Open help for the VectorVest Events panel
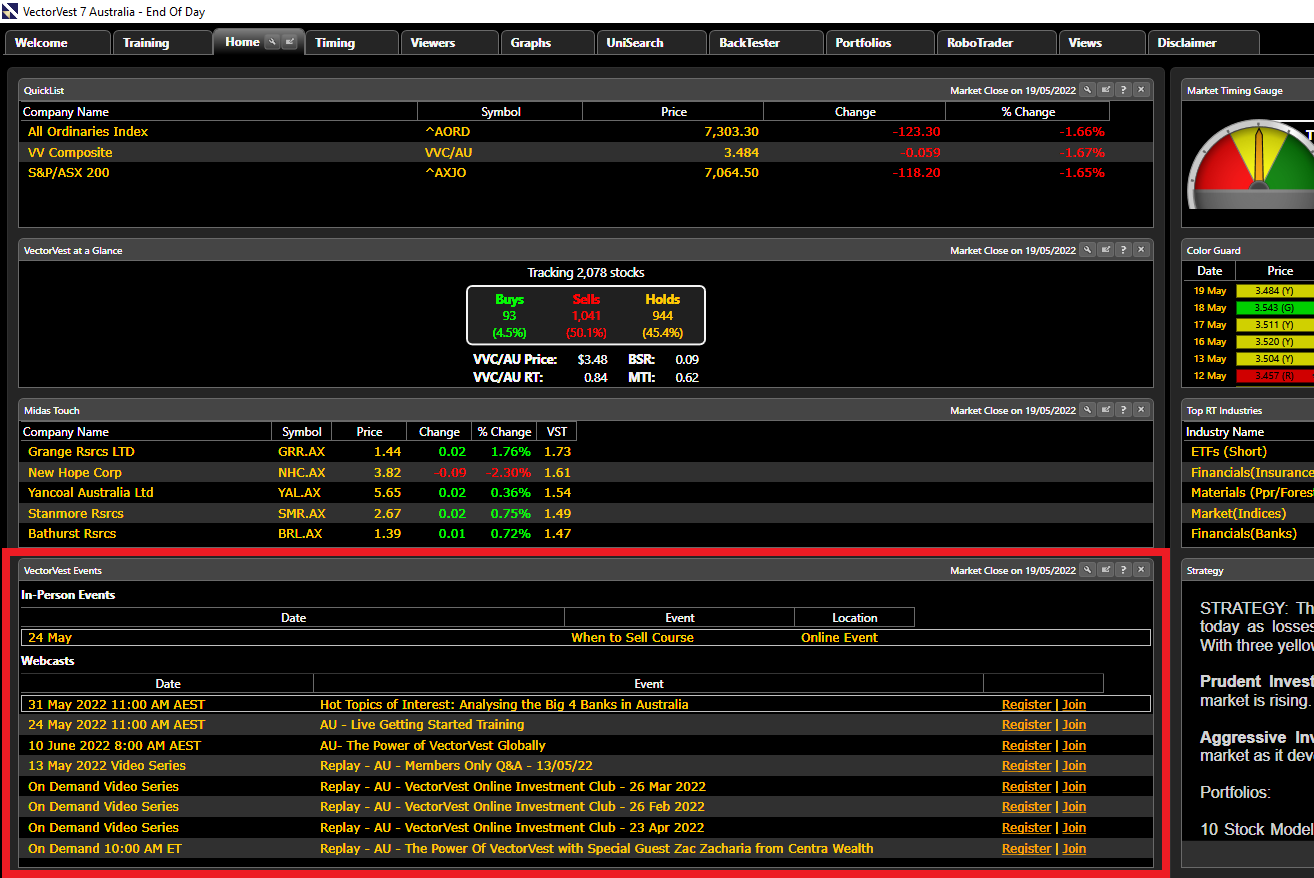The height and width of the screenshot is (878, 1314). coord(1124,570)
